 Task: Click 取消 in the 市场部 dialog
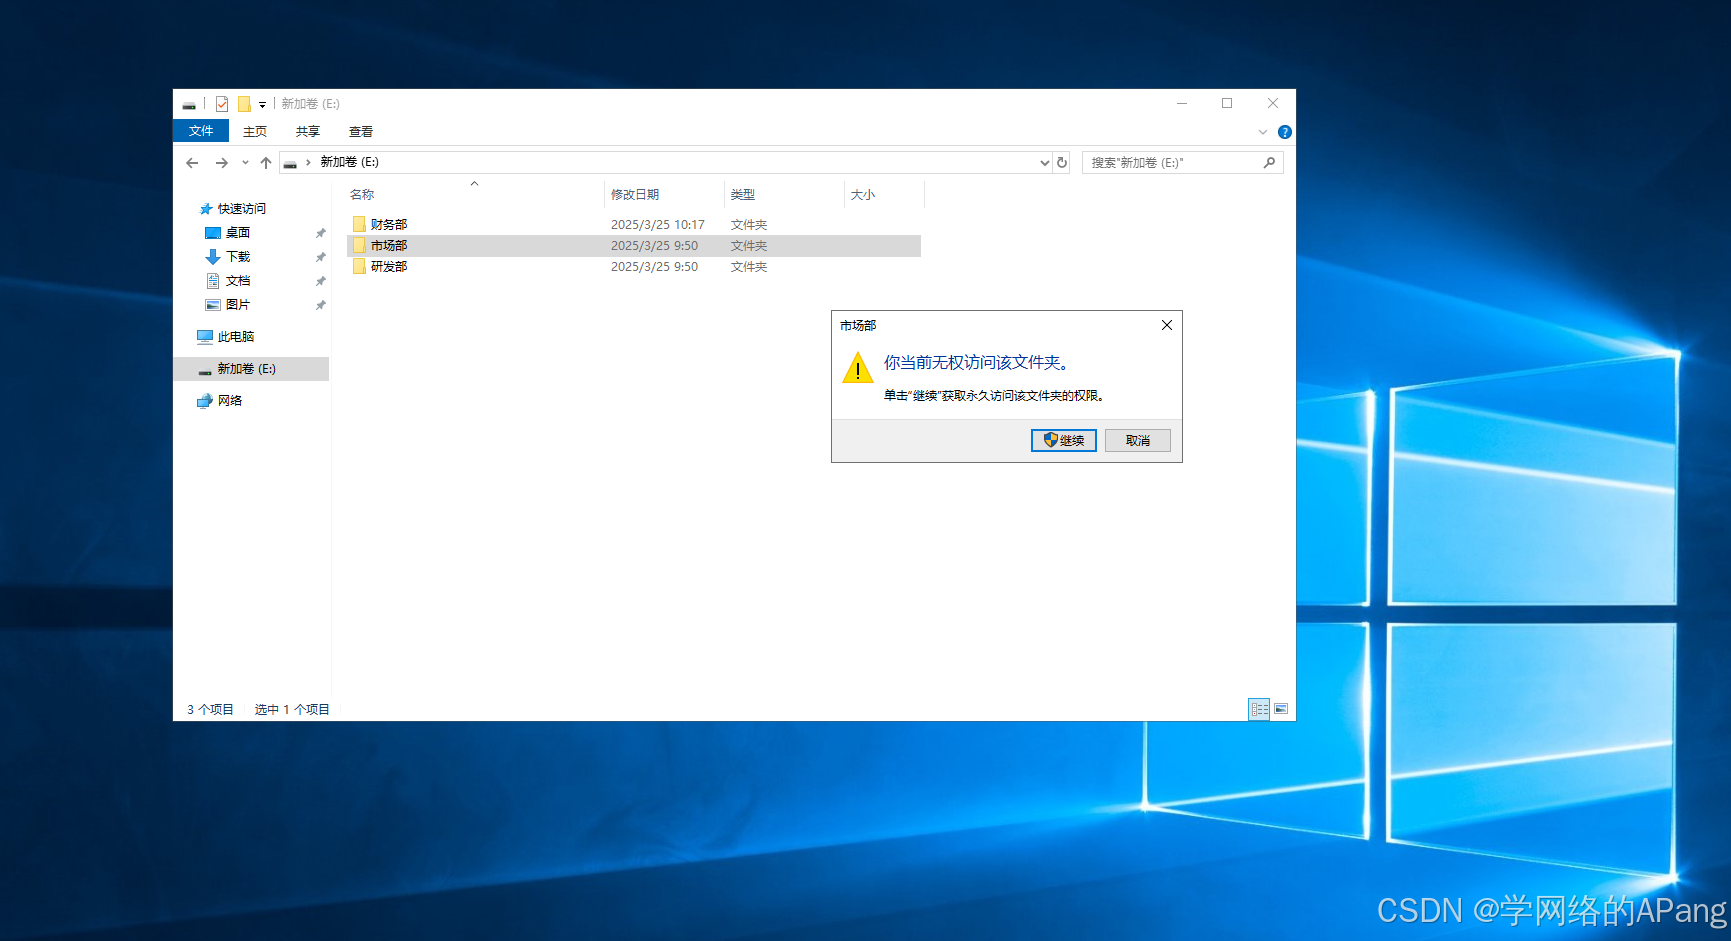click(1138, 440)
